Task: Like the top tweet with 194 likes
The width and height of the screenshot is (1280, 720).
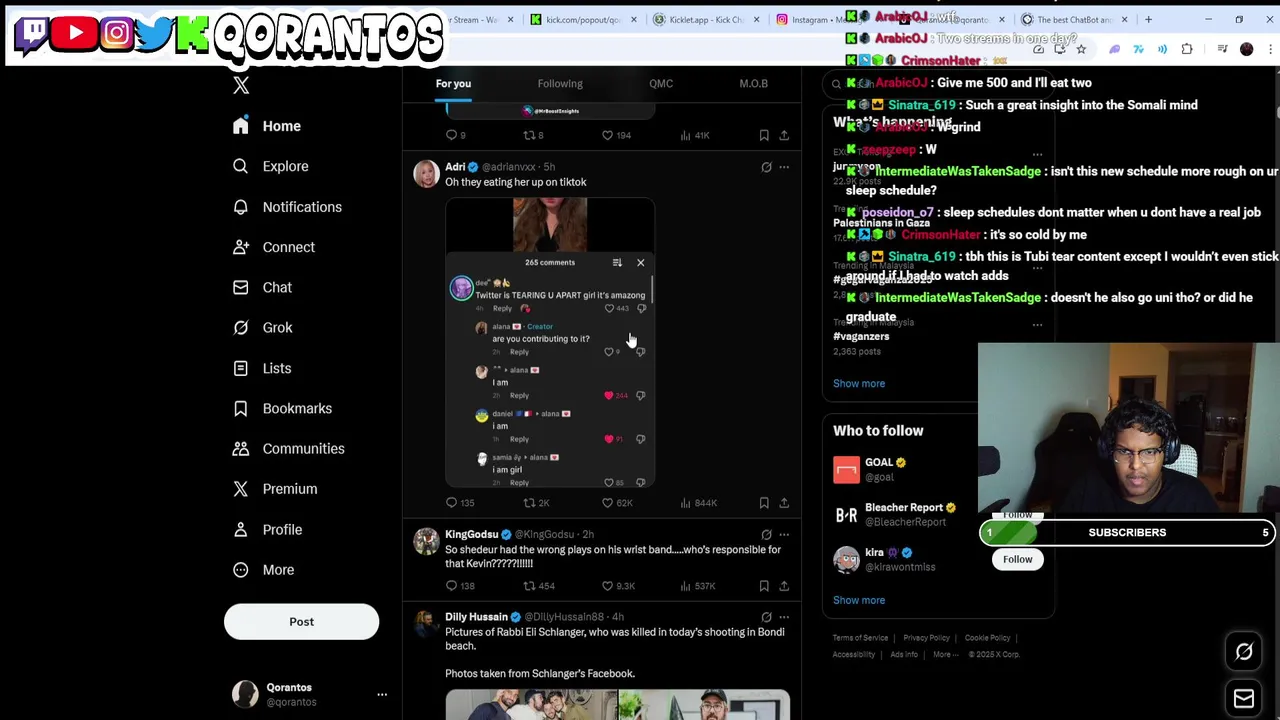Action: click(x=617, y=135)
